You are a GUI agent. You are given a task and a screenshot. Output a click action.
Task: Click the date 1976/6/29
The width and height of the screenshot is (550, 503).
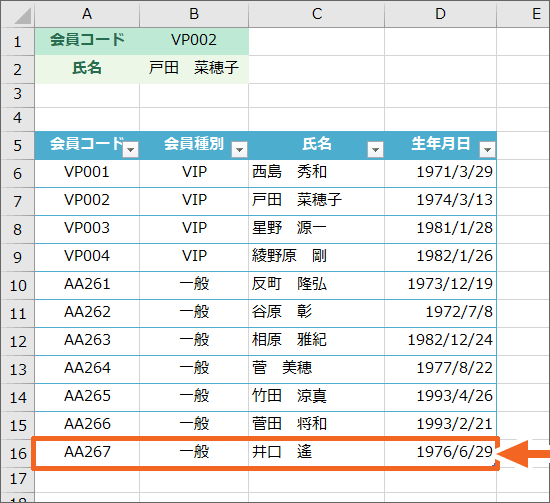[x=455, y=452]
